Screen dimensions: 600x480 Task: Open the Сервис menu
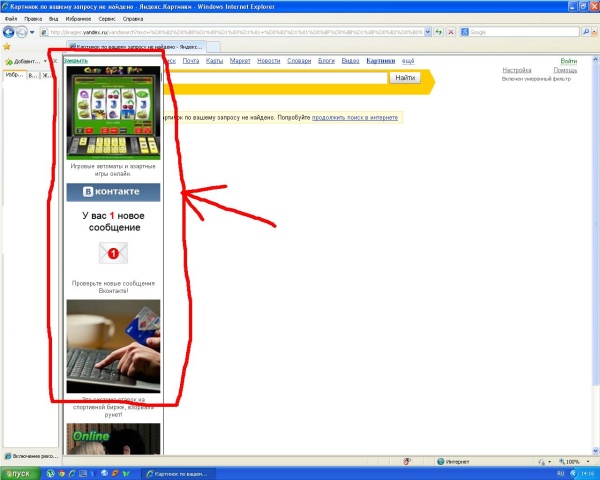[x=107, y=19]
